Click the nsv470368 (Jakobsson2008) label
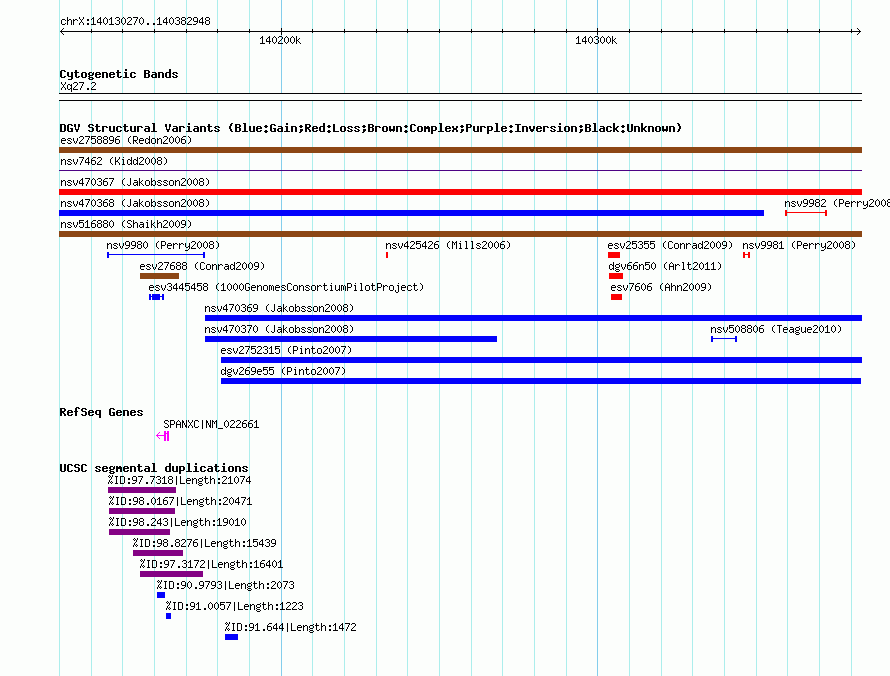Viewport: 890px width, 676px height. (x=135, y=203)
